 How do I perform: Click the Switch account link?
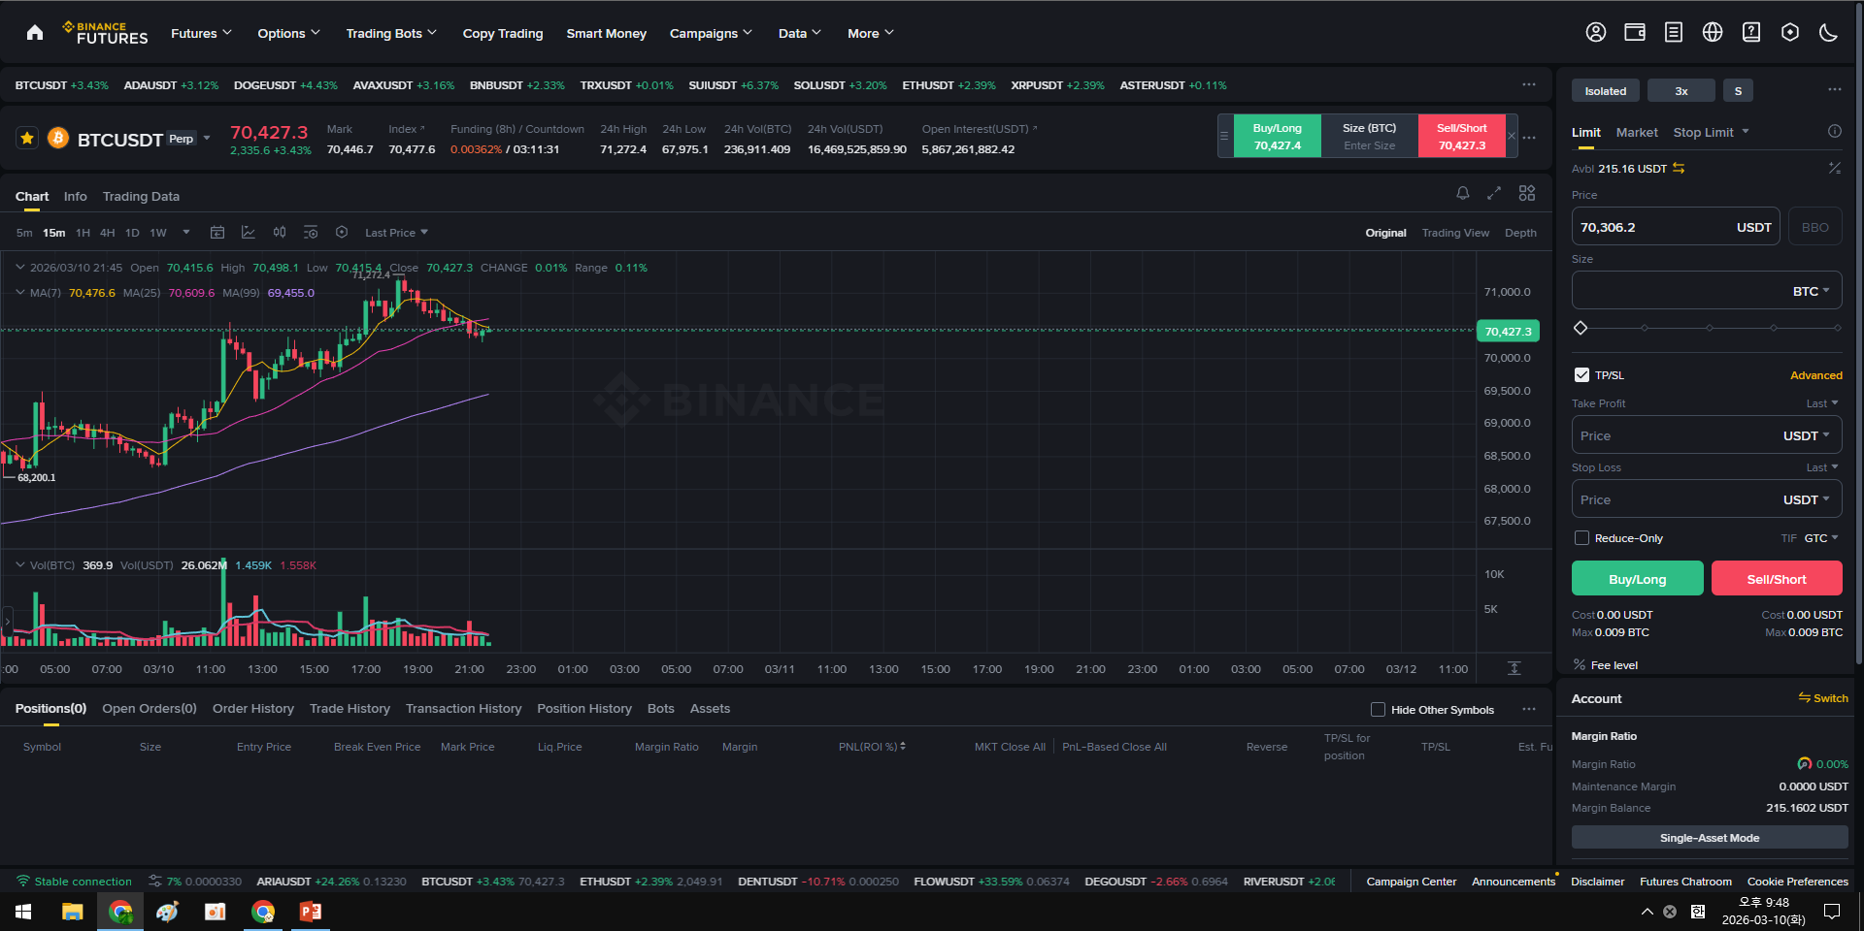(1823, 698)
